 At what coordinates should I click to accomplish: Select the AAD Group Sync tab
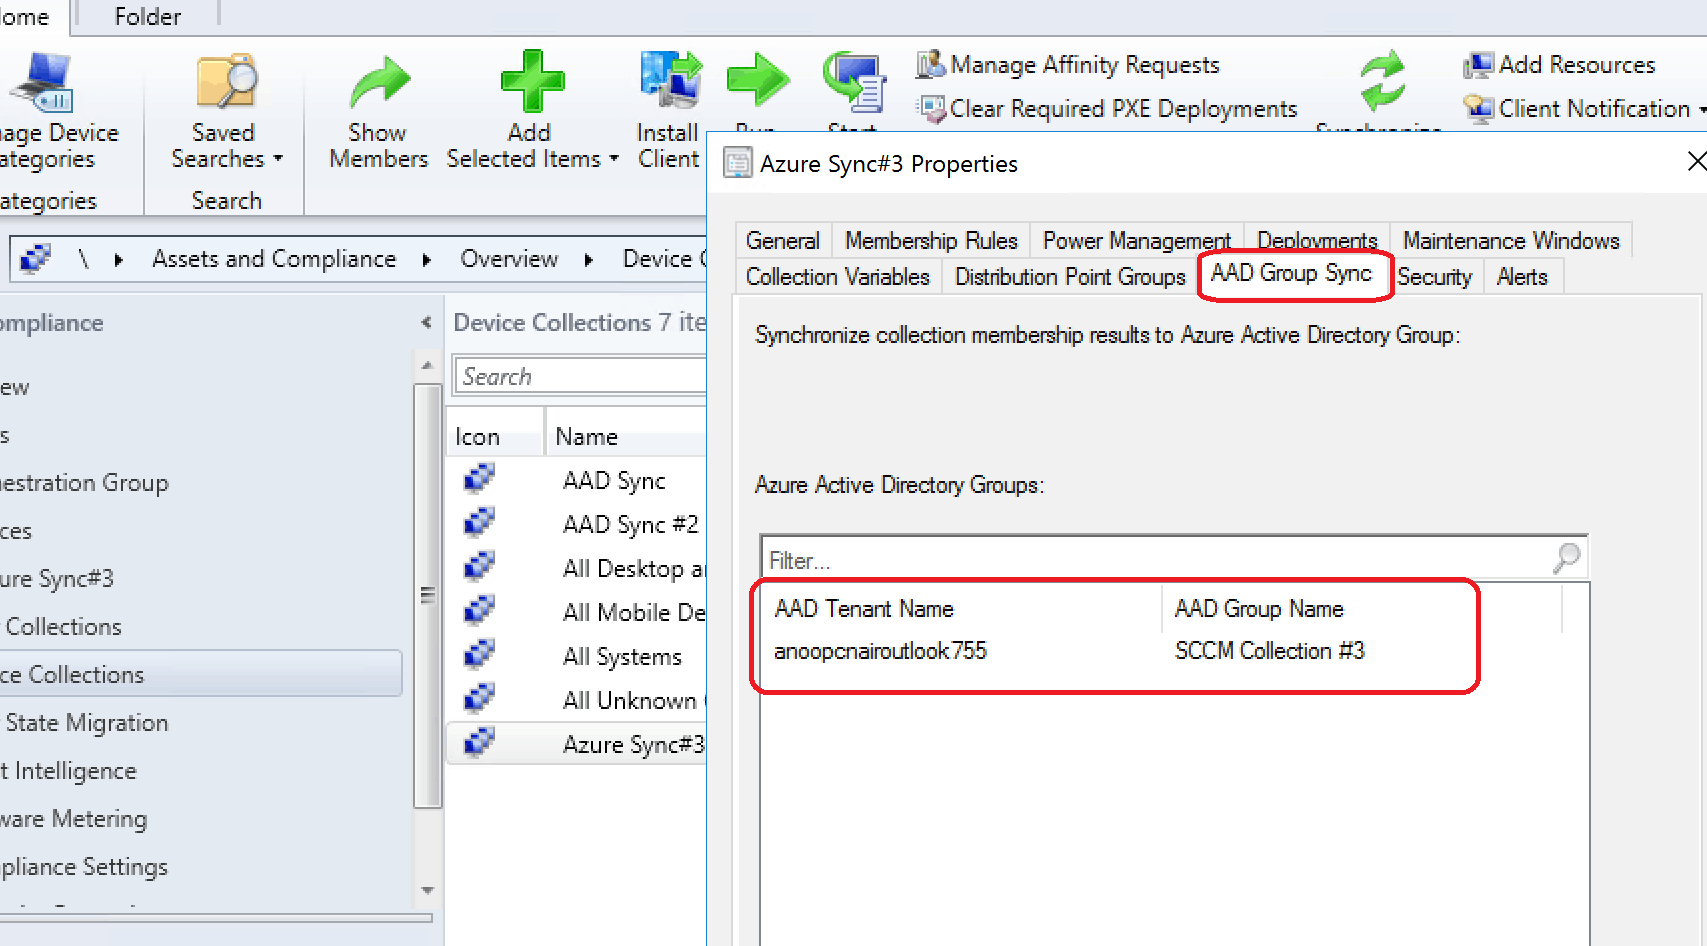coord(1291,273)
